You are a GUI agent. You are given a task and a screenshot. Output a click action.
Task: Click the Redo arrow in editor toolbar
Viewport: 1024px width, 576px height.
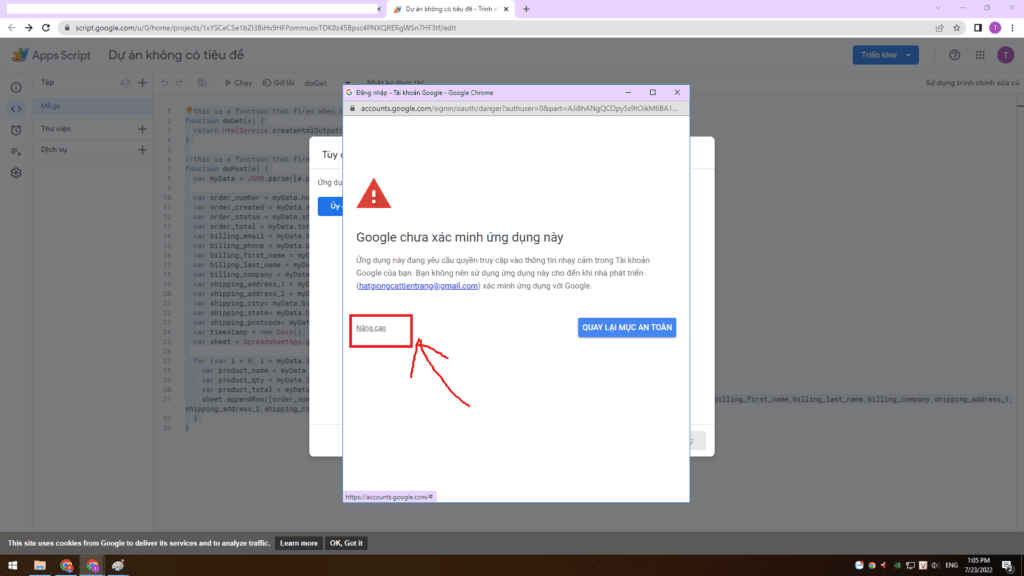(180, 83)
